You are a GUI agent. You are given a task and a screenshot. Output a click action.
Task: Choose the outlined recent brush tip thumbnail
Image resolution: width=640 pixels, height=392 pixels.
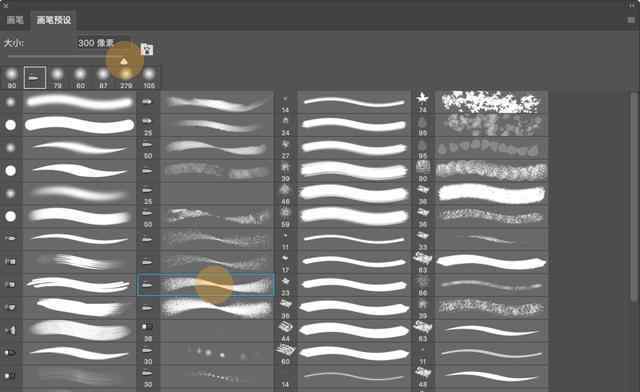click(x=35, y=78)
